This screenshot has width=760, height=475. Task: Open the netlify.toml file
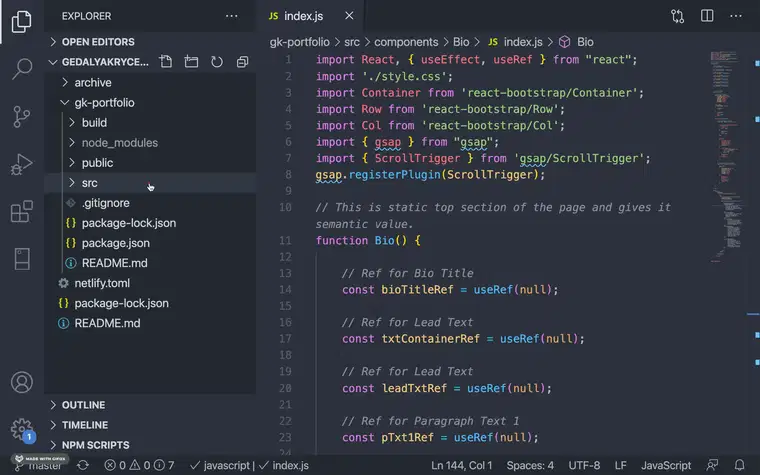tap(150, 283)
